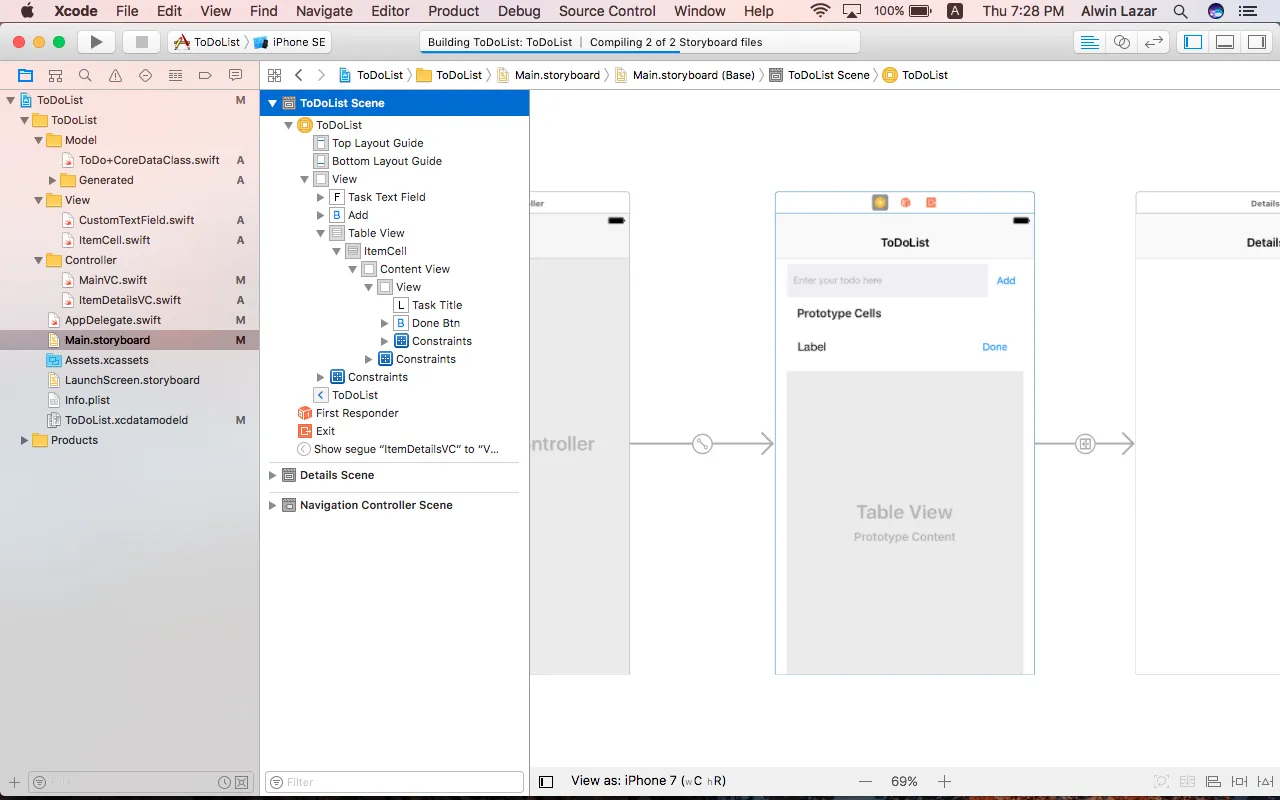Select the segue circle left of the ToDoList scene
Screen dimensions: 1280x800
[x=702, y=443]
